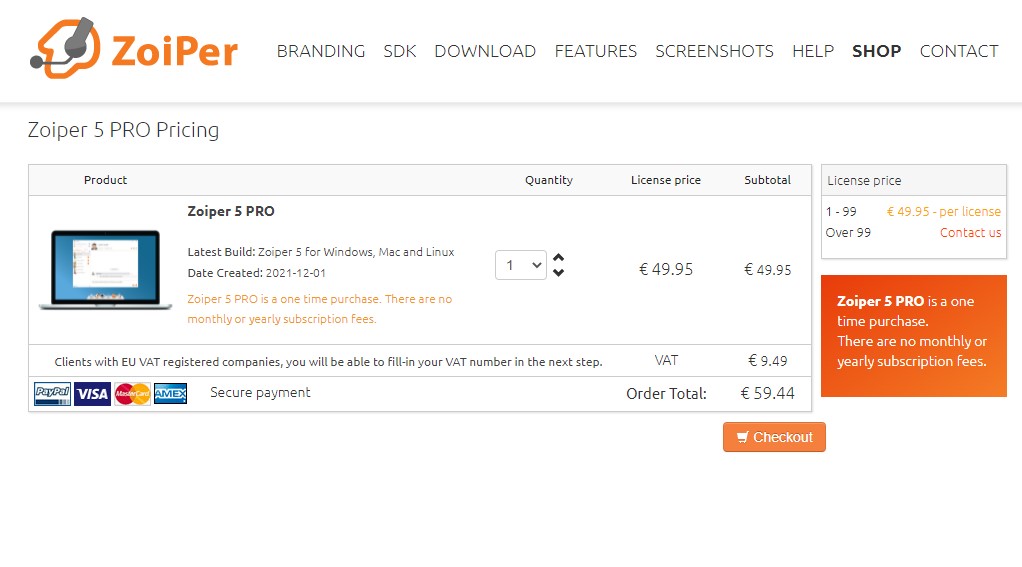Viewport: 1022px width, 567px height.
Task: Click the 'Over 99' pricing row label
Action: click(848, 233)
